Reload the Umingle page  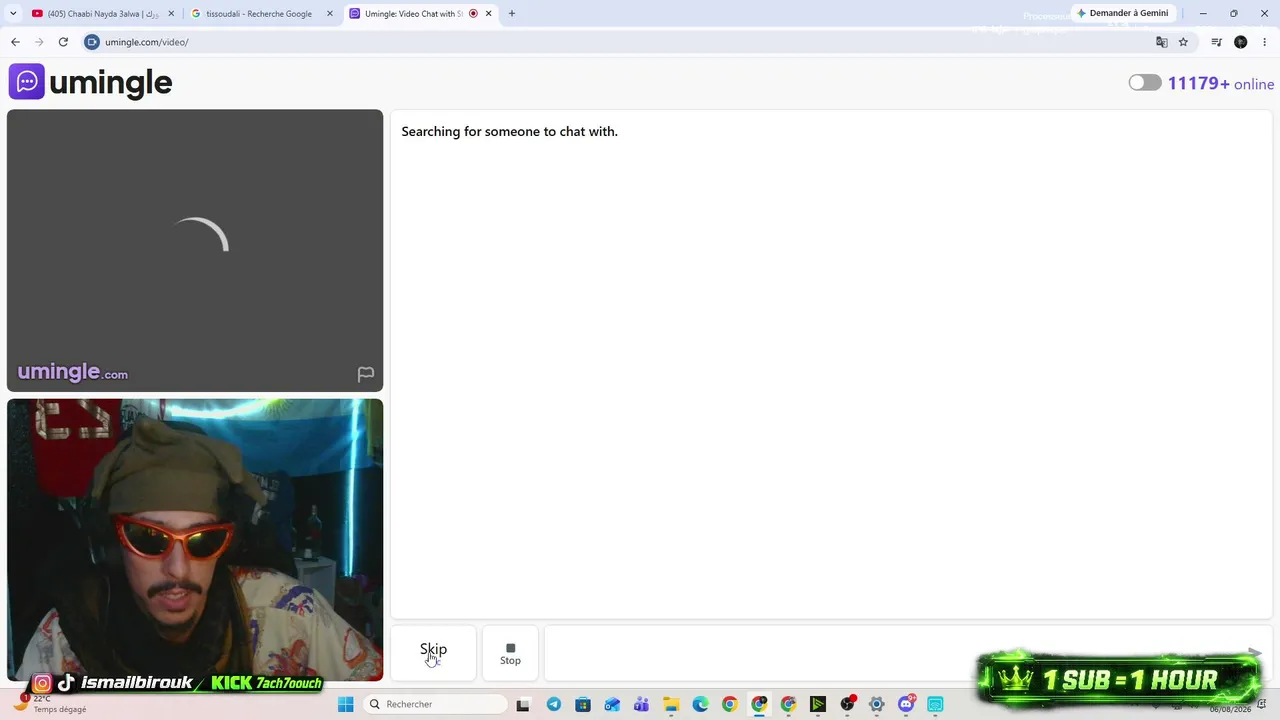[63, 42]
